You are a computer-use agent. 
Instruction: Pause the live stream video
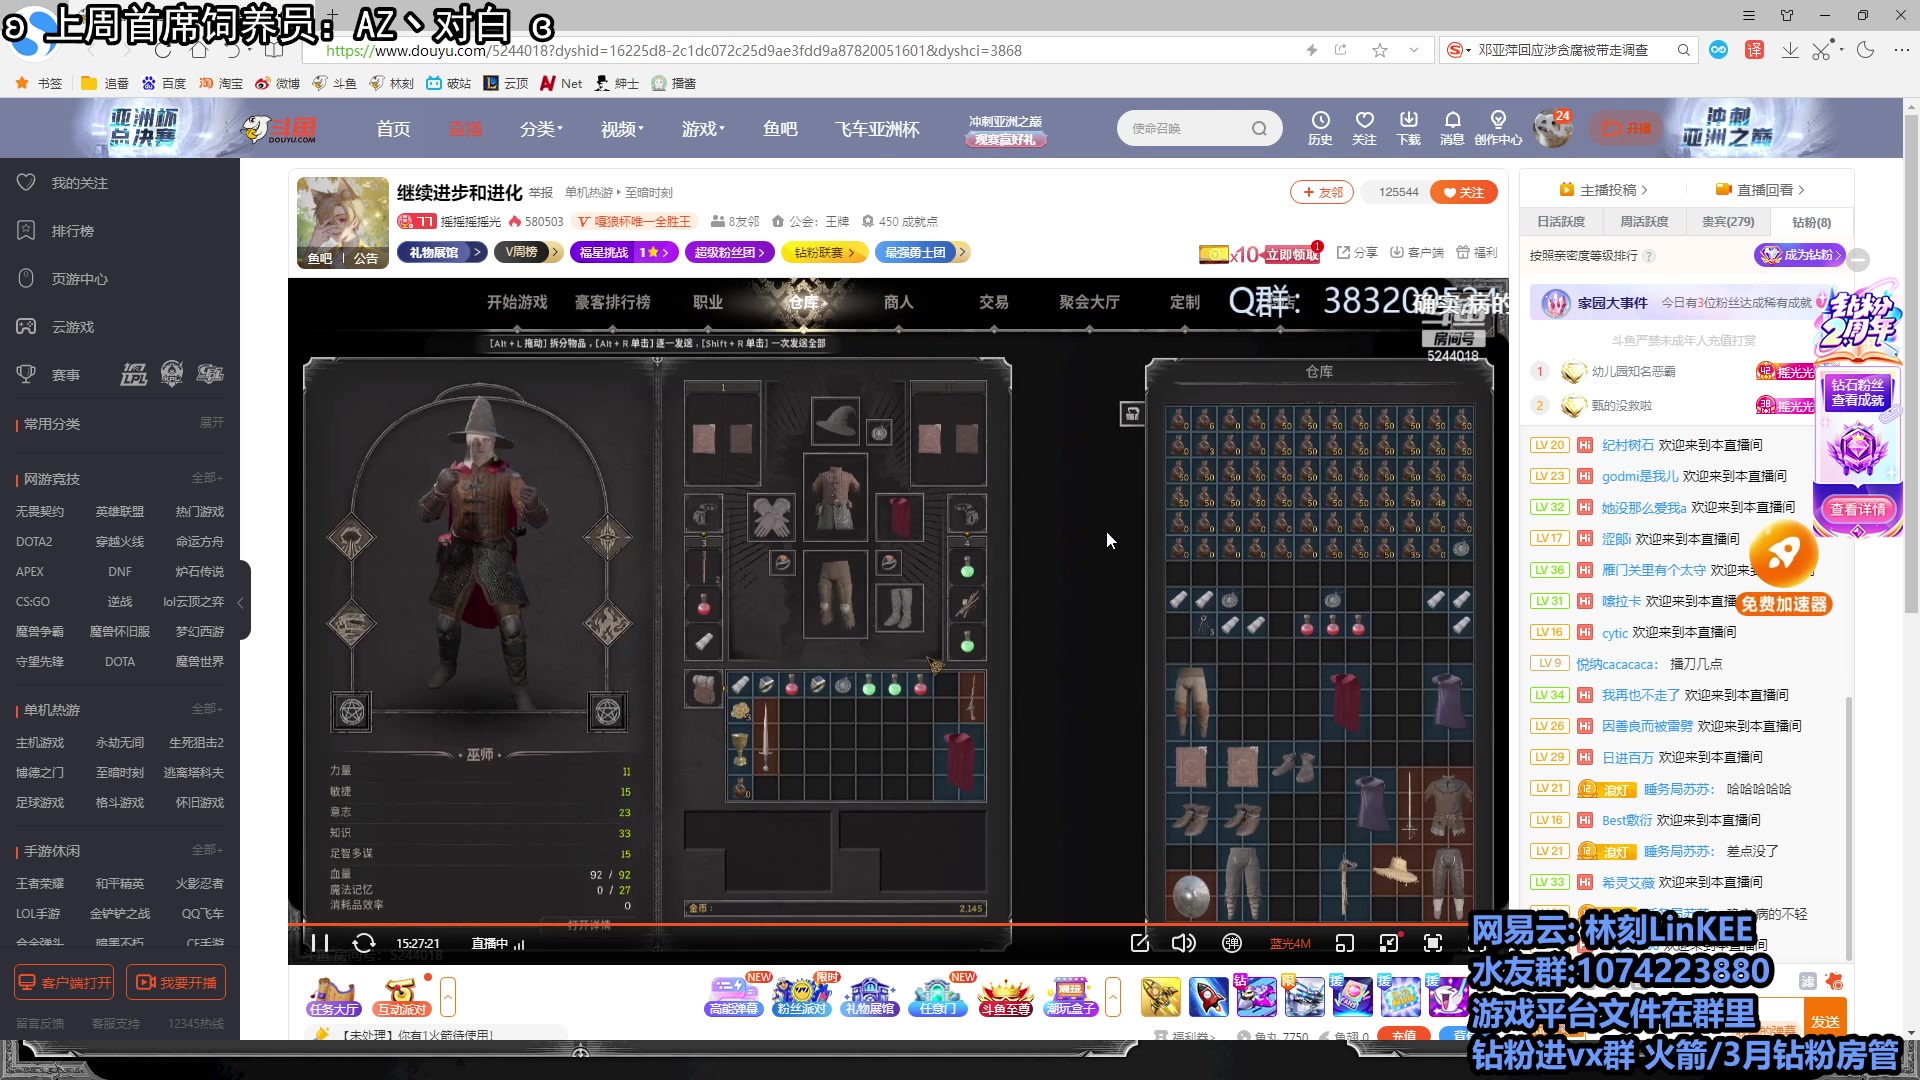click(x=320, y=943)
